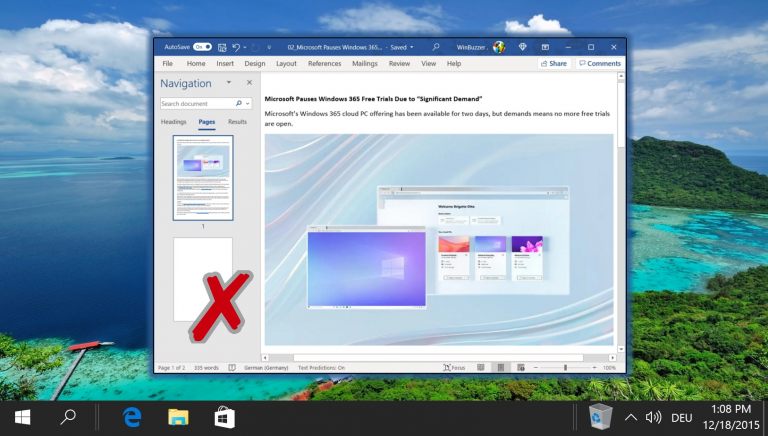Image resolution: width=768 pixels, height=436 pixels.
Task: Switch to Web Layout view icon
Action: pyautogui.click(x=521, y=368)
